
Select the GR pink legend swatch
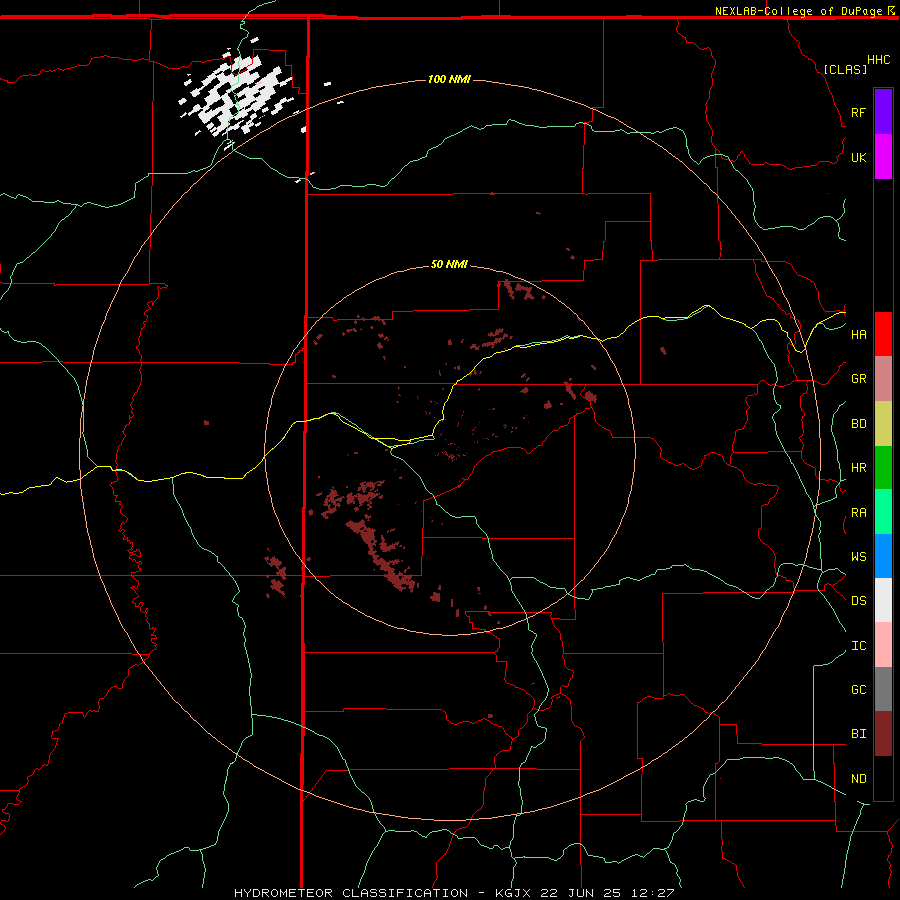click(883, 379)
